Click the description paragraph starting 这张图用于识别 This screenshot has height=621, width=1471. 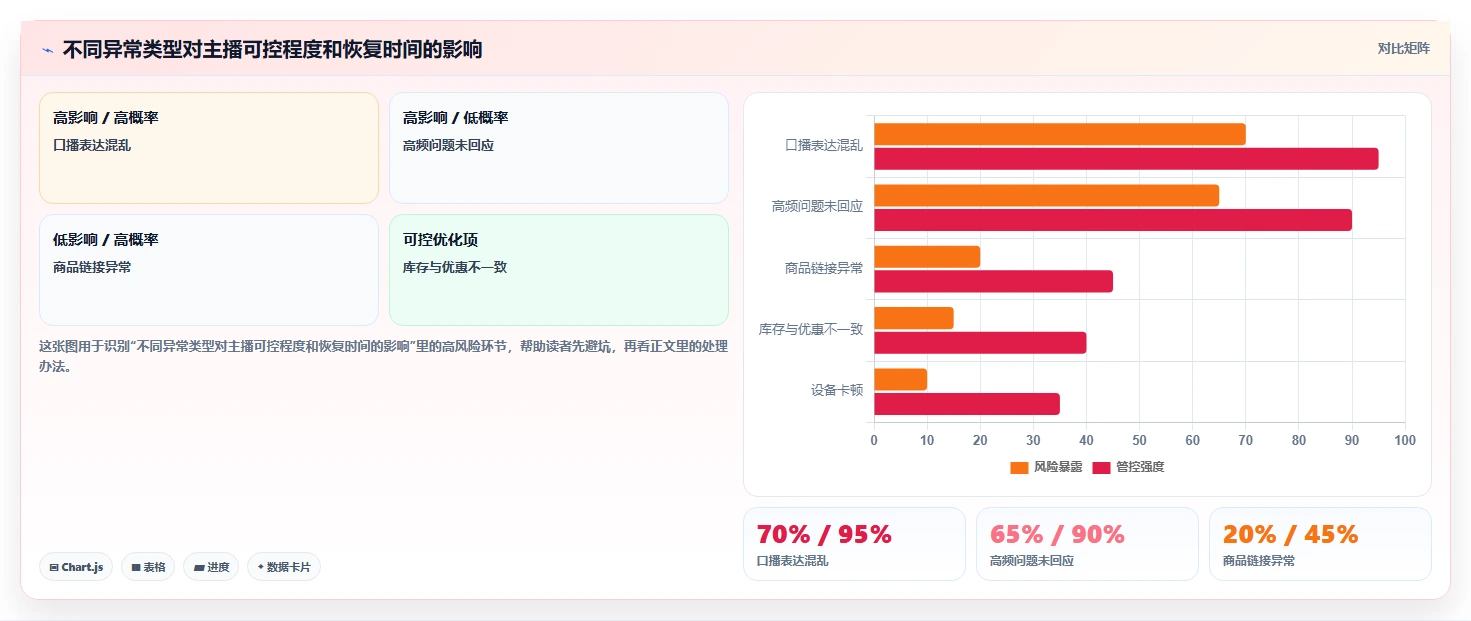pos(384,356)
